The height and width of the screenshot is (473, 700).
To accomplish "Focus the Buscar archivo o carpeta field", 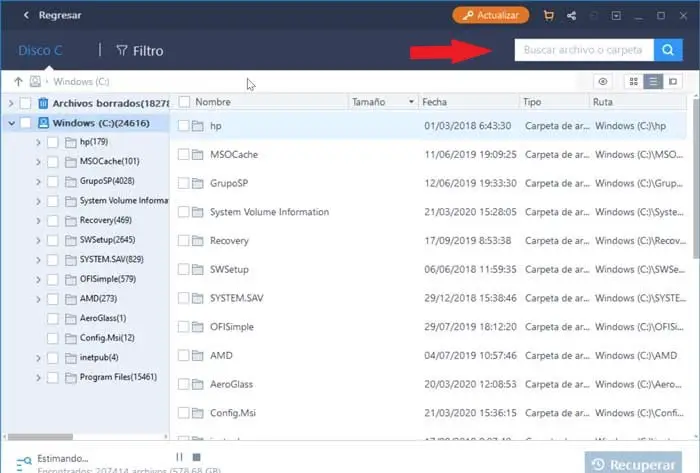I will pos(584,50).
